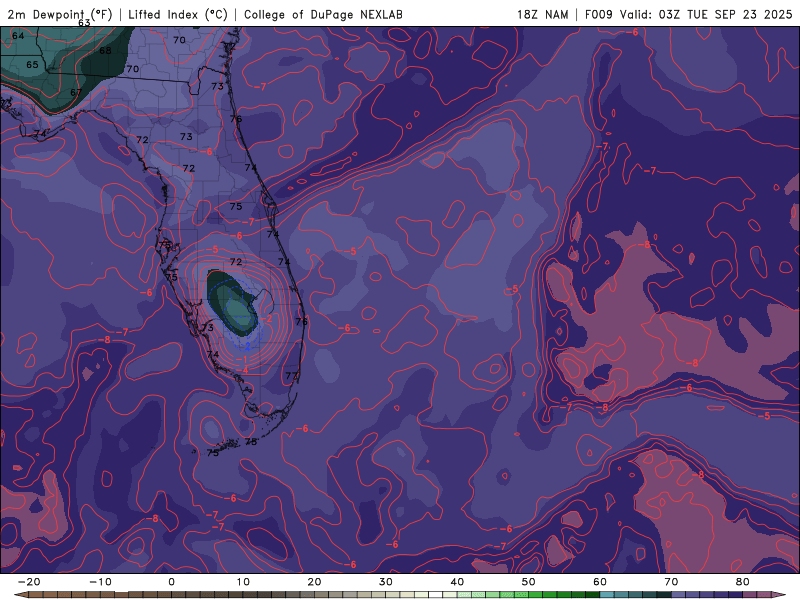The height and width of the screenshot is (600, 800).
Task: Click the red -1 lifted index contour label
Action: click(x=243, y=360)
